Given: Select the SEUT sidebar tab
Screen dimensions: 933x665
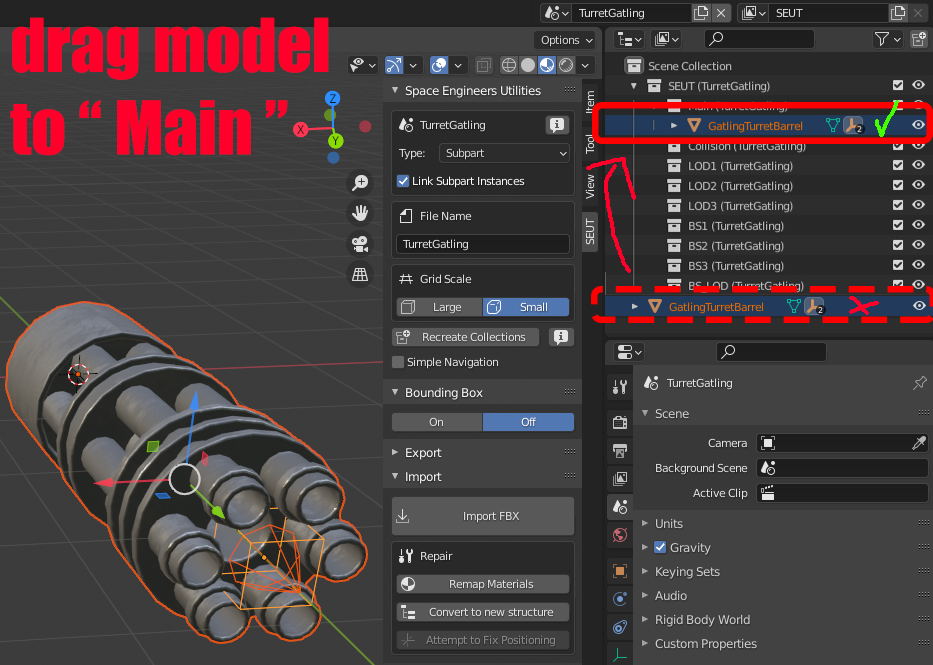Looking at the screenshot, I should click(x=590, y=231).
